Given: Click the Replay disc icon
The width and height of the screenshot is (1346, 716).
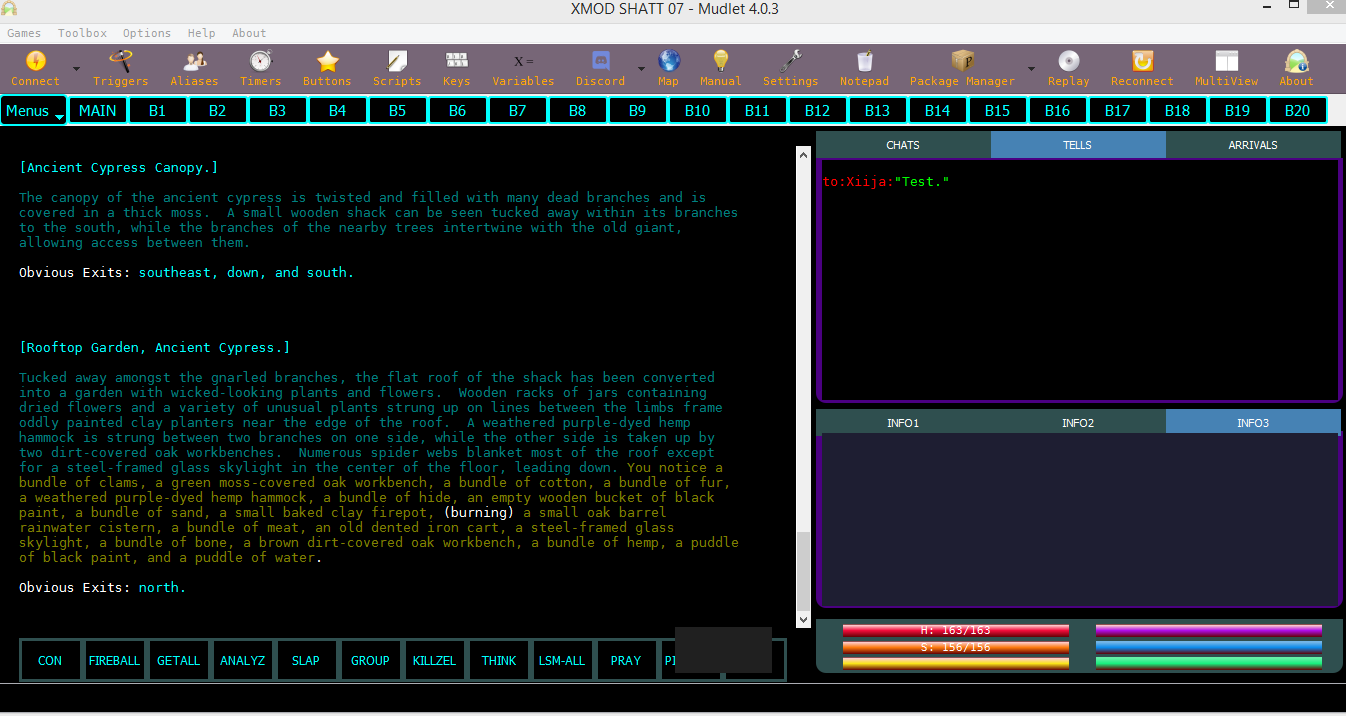Looking at the screenshot, I should tap(1068, 69).
